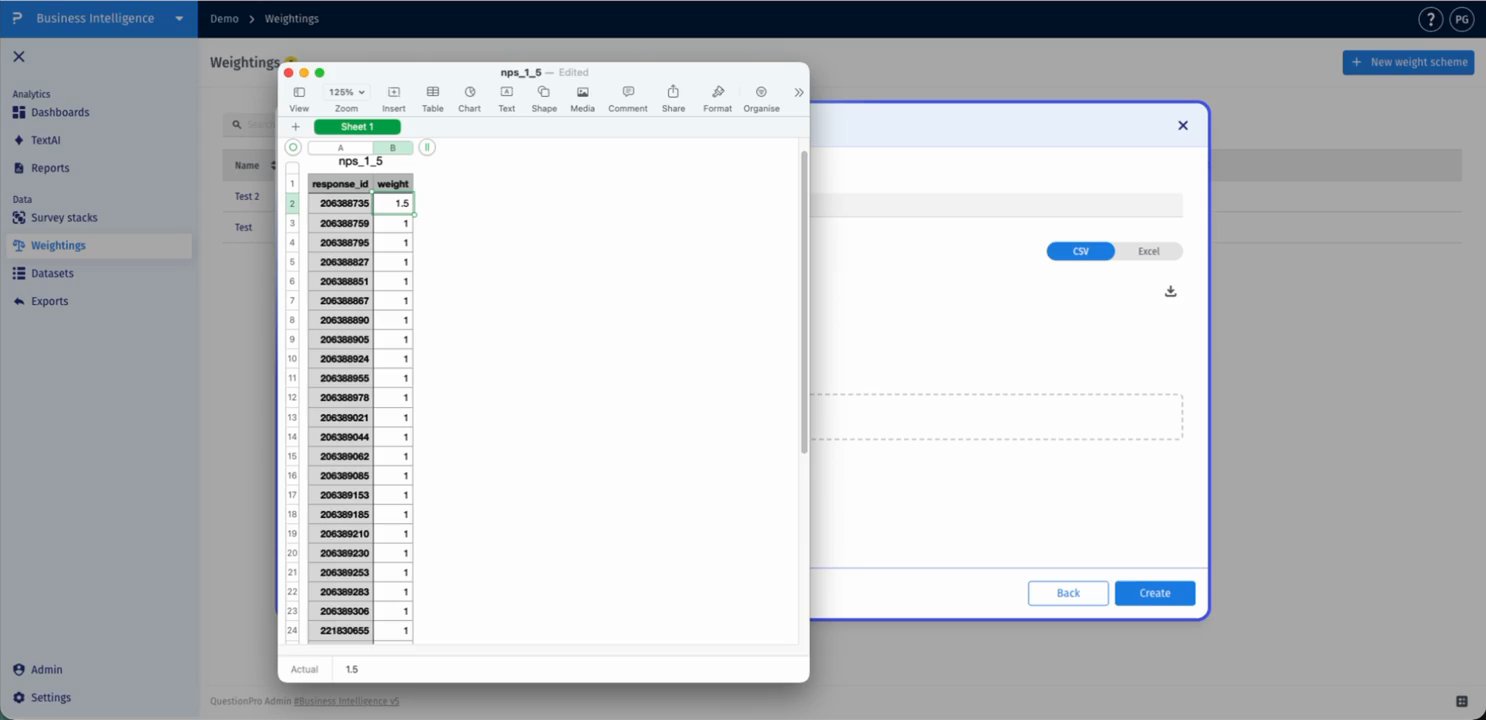Select cell with response id 221830655
The image size is (1486, 720).
(340, 631)
